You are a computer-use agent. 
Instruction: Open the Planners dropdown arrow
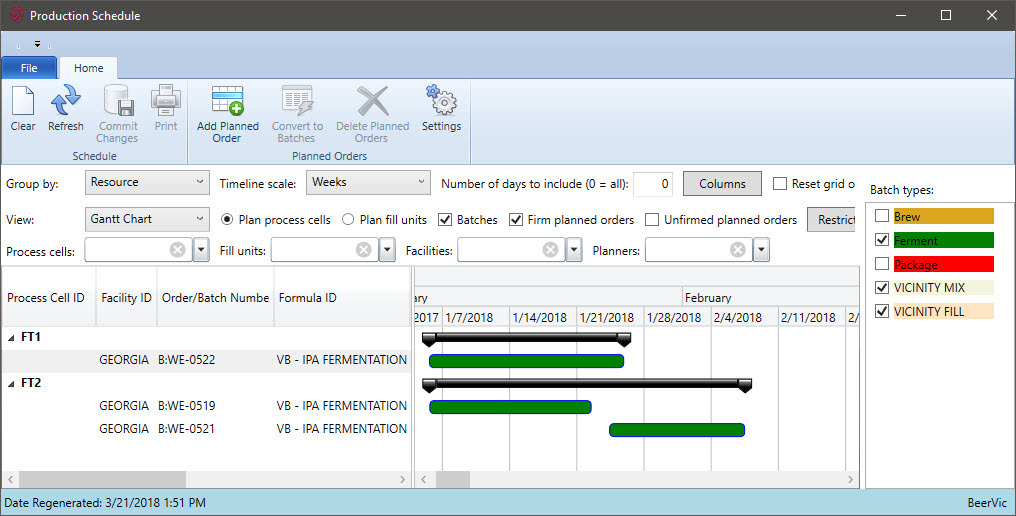[x=761, y=250]
